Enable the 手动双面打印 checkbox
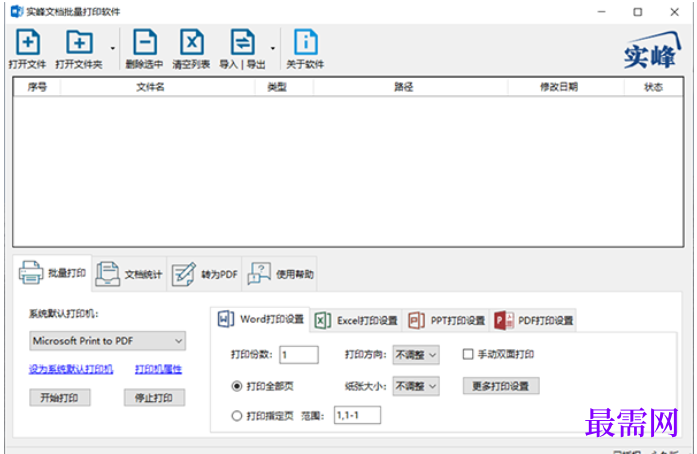697x454 pixels. point(468,354)
